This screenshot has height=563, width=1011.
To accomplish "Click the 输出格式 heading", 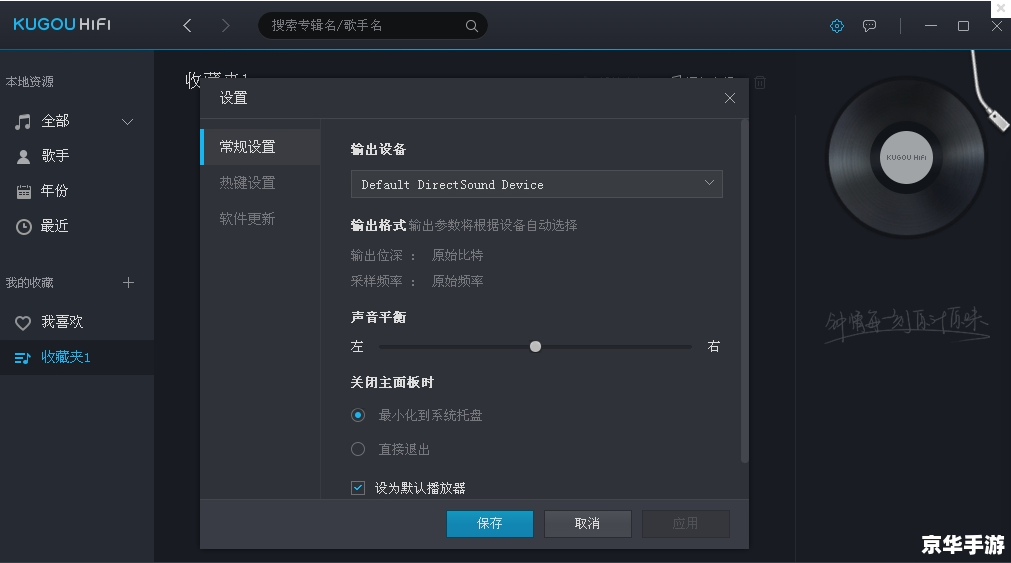I will click(378, 225).
